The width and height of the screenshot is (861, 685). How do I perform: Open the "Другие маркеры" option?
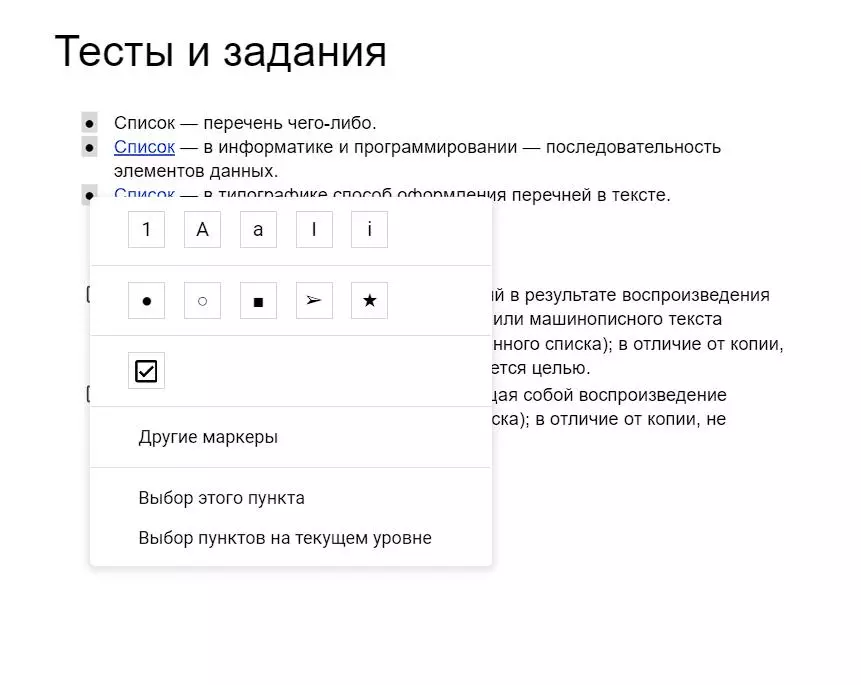click(209, 436)
